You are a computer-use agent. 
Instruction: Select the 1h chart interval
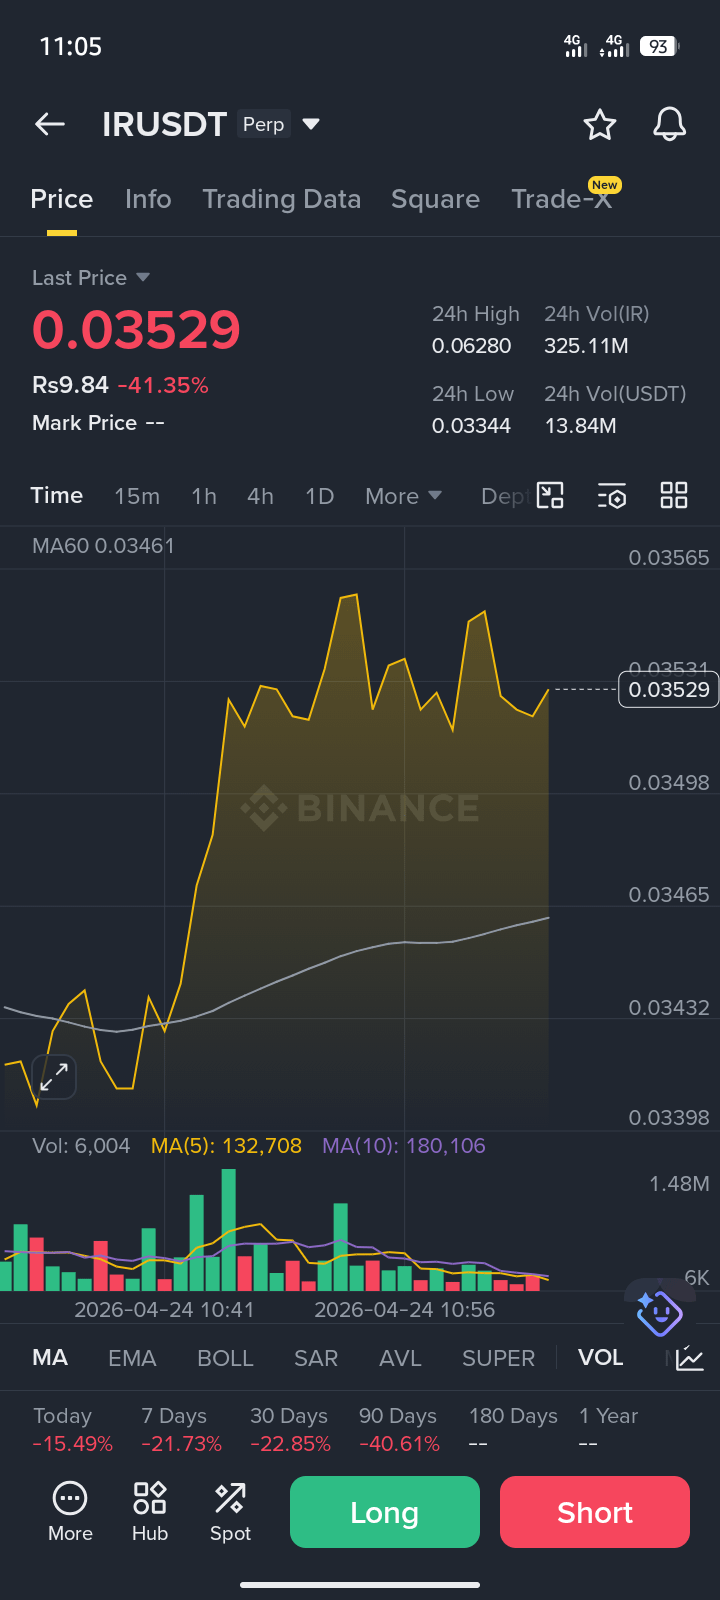pyautogui.click(x=204, y=496)
